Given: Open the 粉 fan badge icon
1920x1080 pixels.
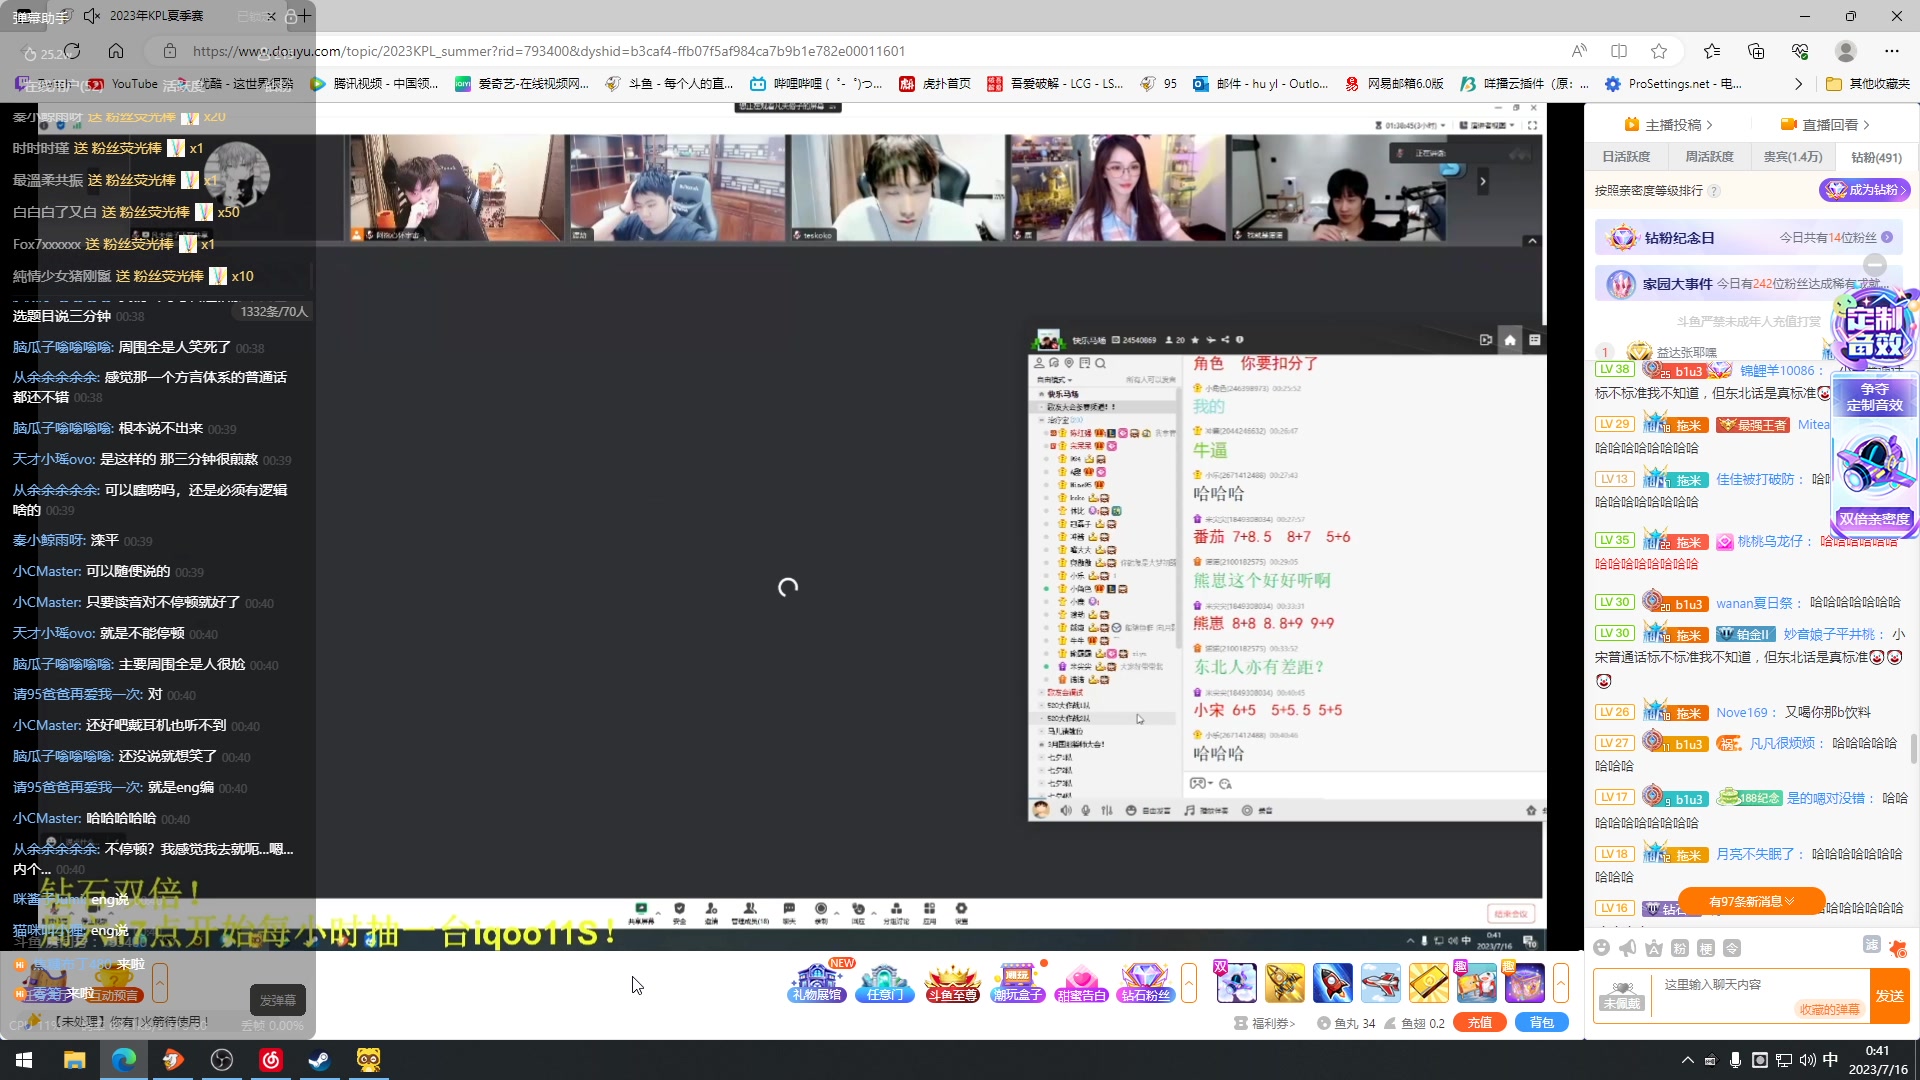Looking at the screenshot, I should (1680, 948).
